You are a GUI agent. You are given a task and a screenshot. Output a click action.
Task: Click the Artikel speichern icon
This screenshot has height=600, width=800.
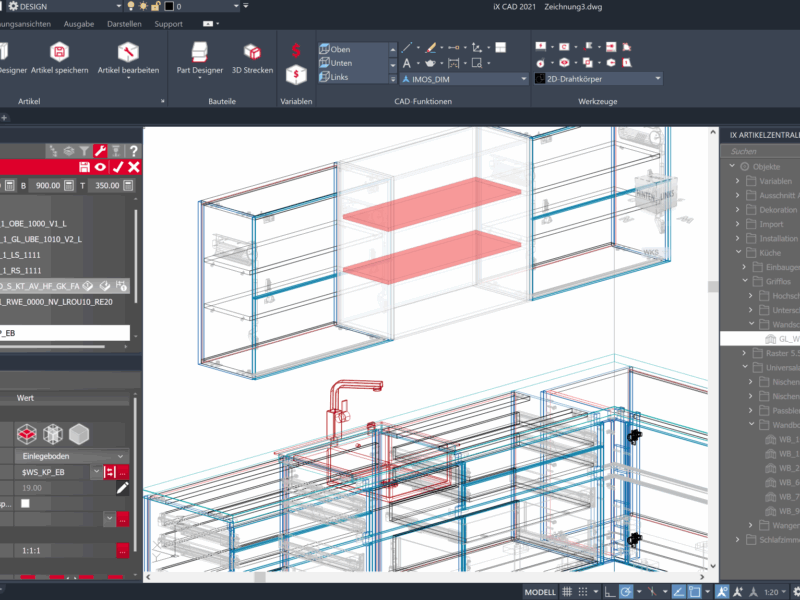(x=59, y=54)
